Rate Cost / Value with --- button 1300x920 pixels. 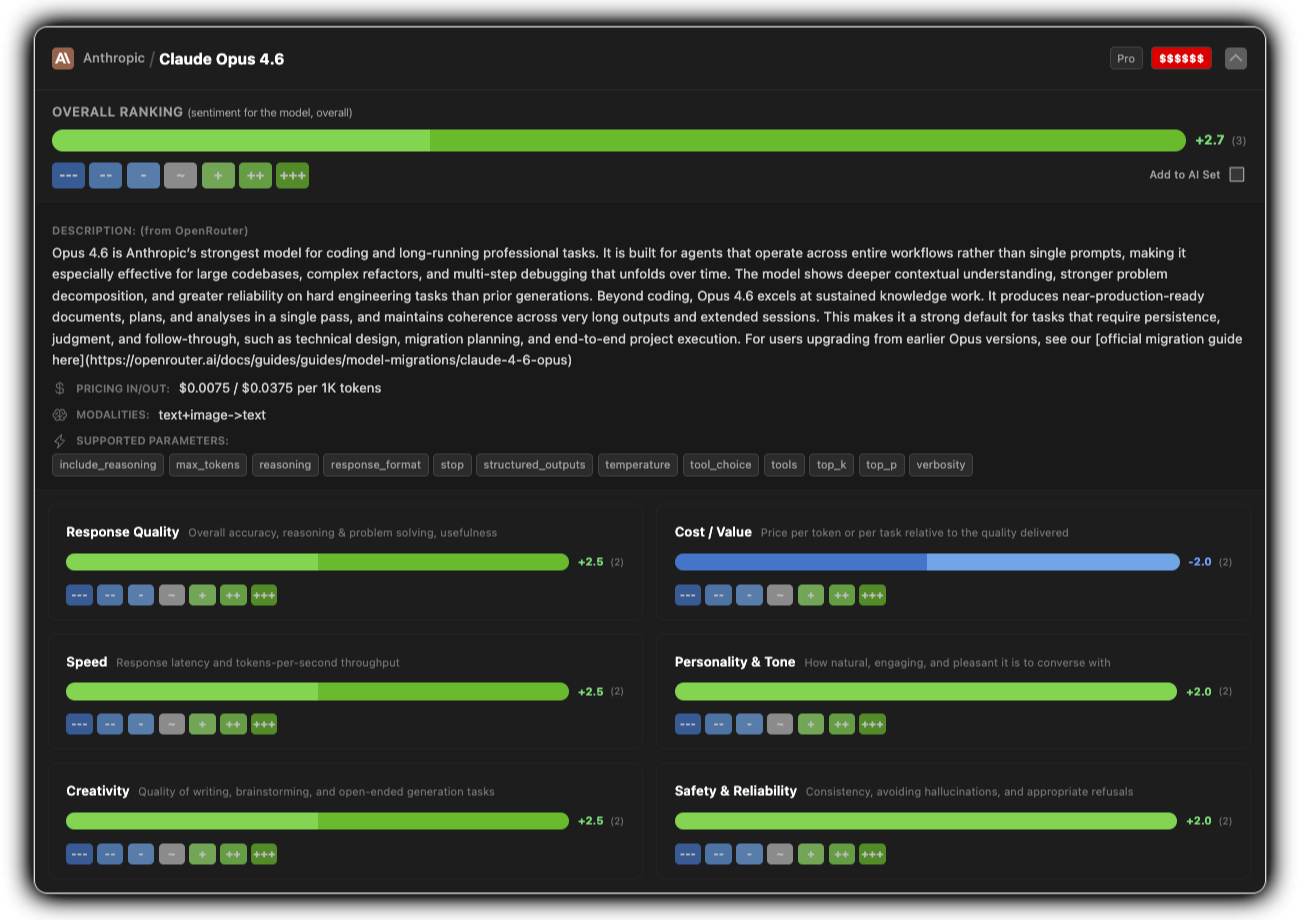click(688, 595)
